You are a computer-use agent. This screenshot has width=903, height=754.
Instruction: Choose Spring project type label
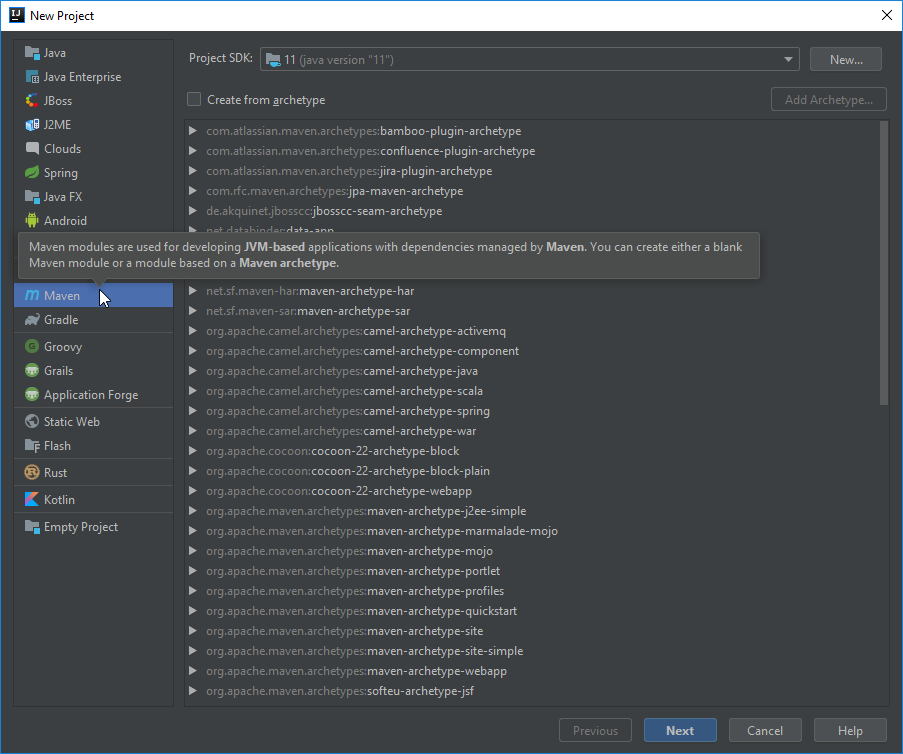click(x=60, y=173)
